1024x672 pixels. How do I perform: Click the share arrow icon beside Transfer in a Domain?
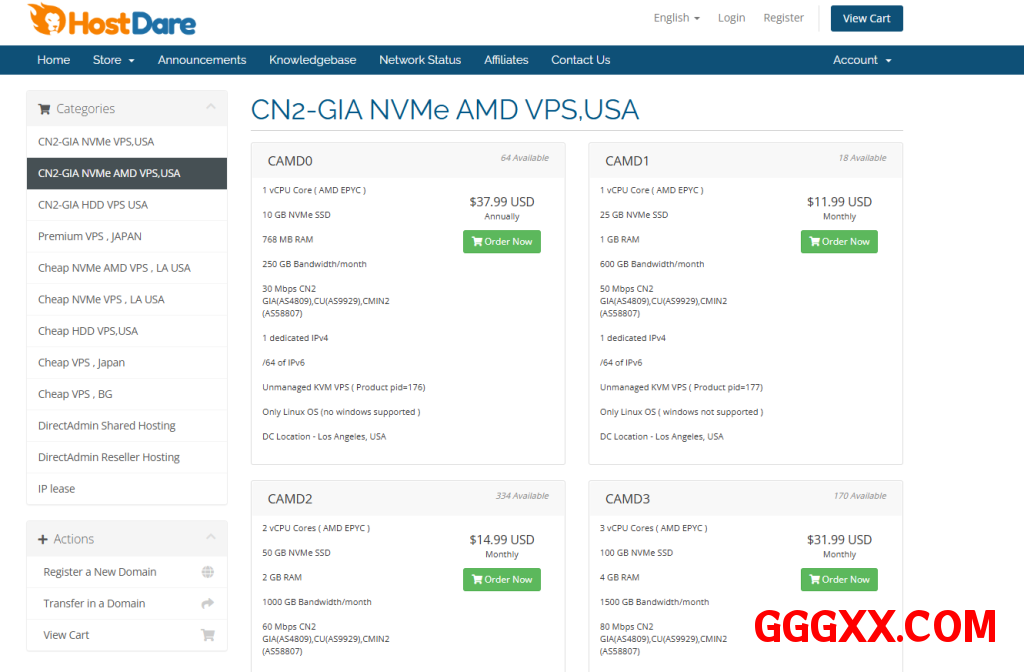pos(208,603)
